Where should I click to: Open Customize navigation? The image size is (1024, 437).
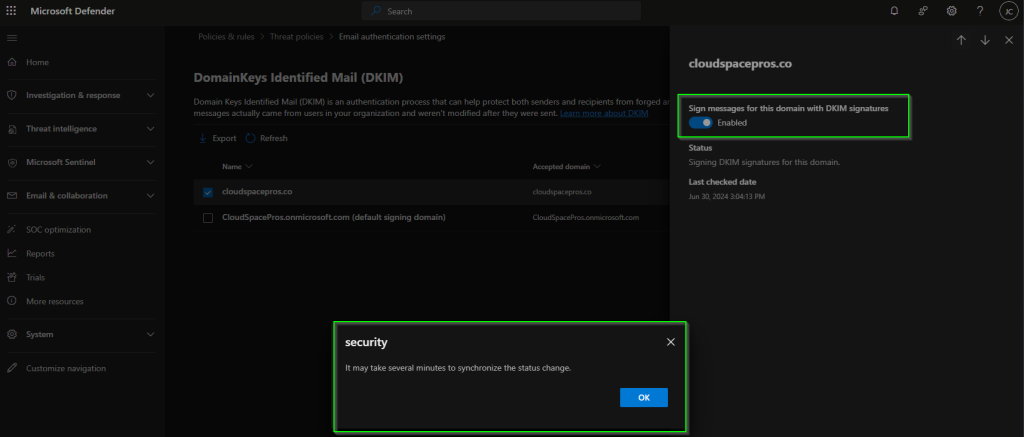tap(66, 368)
